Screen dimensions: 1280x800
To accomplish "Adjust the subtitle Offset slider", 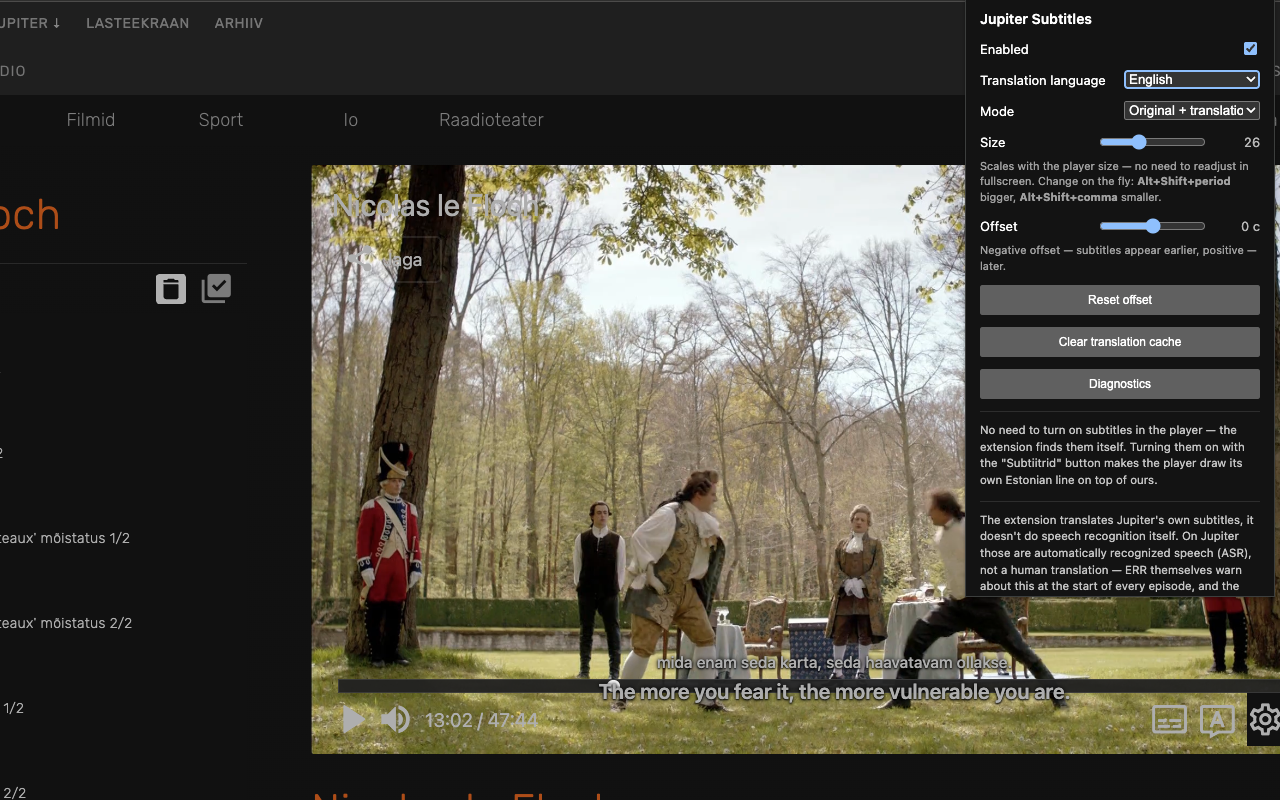I will click(x=1152, y=226).
